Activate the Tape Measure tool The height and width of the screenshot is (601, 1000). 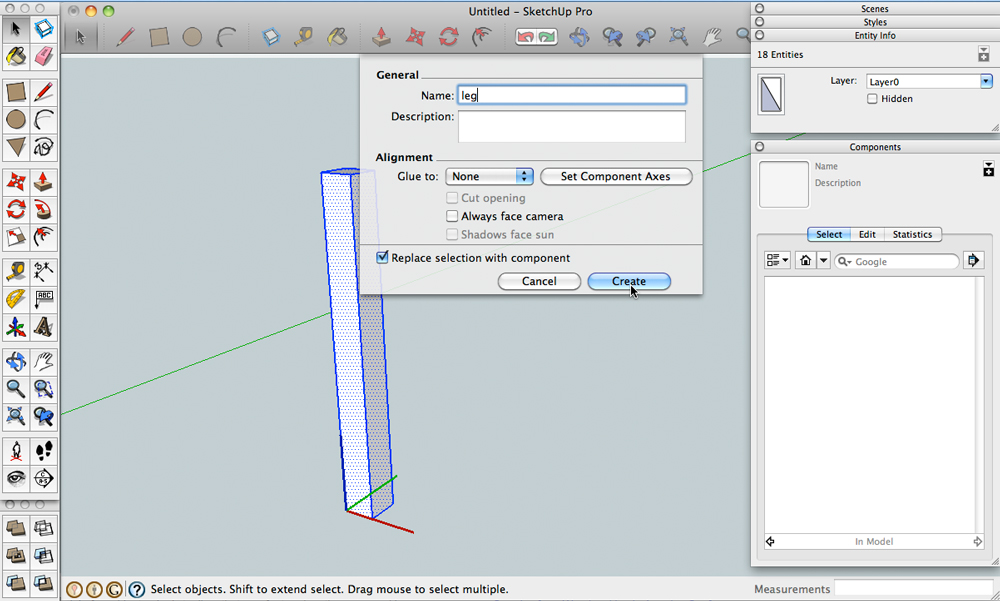15,270
